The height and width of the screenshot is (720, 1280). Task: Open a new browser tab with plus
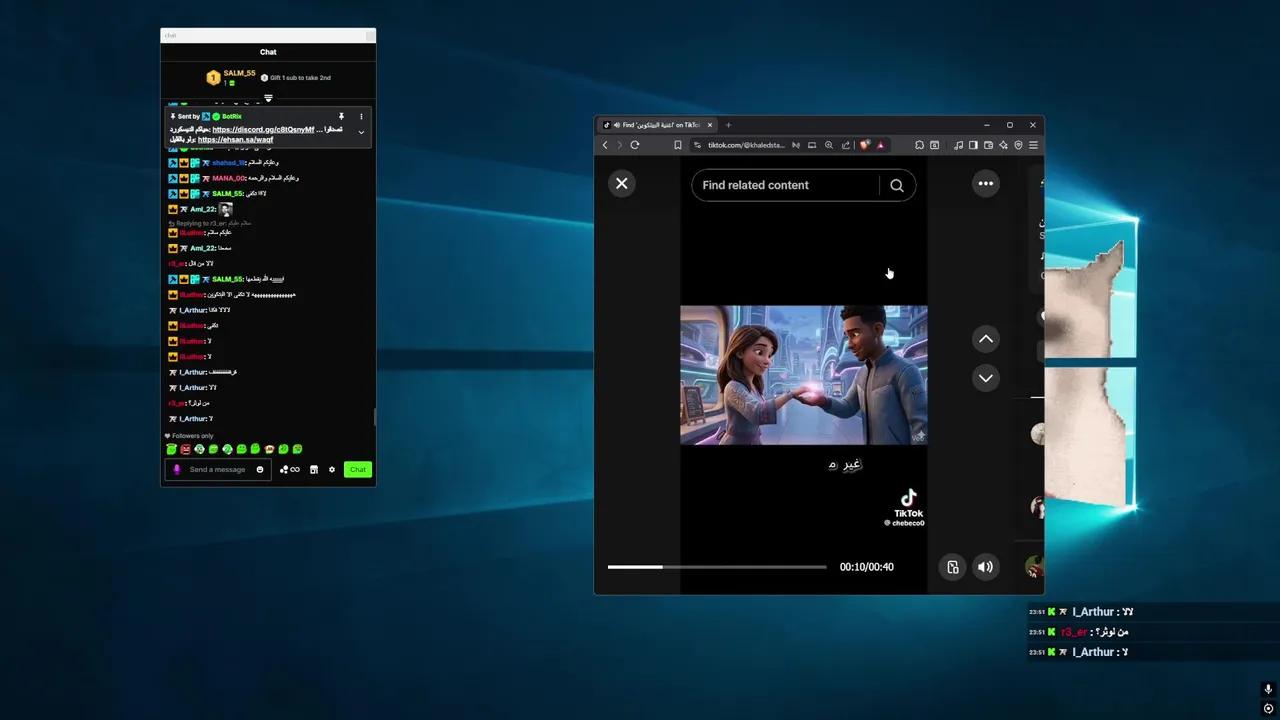(728, 125)
